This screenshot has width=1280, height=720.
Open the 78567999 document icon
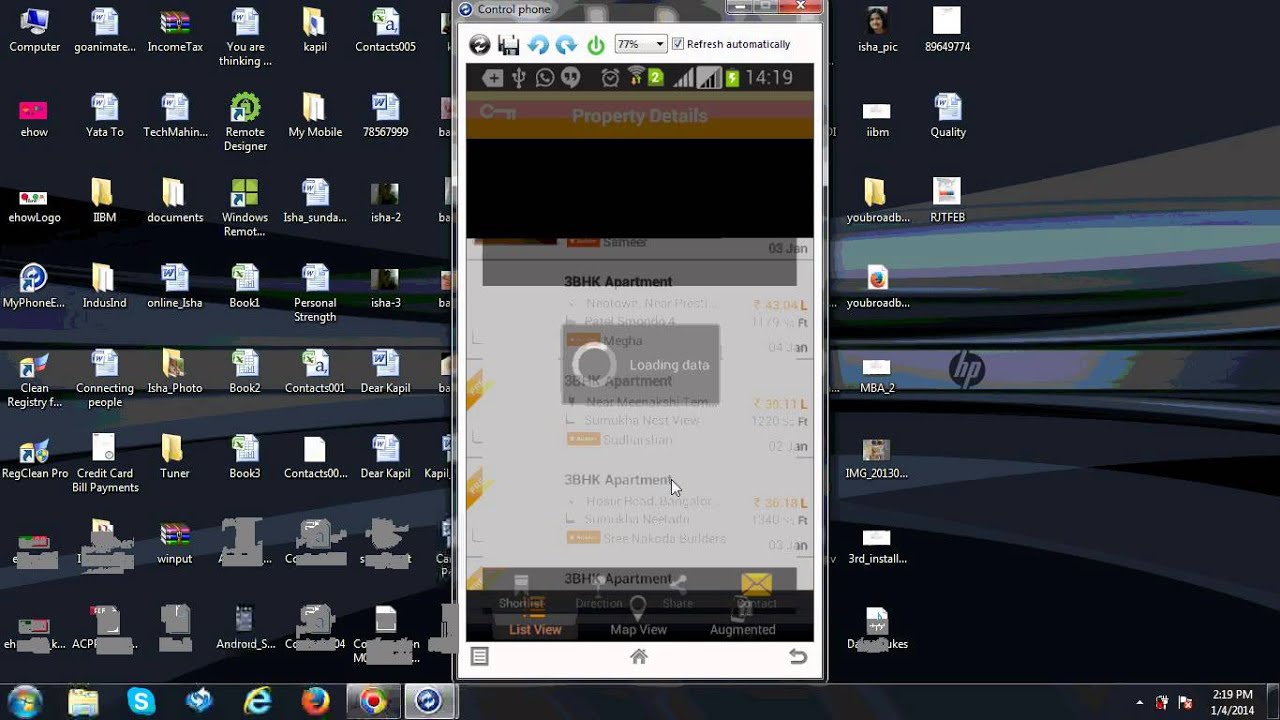click(385, 116)
